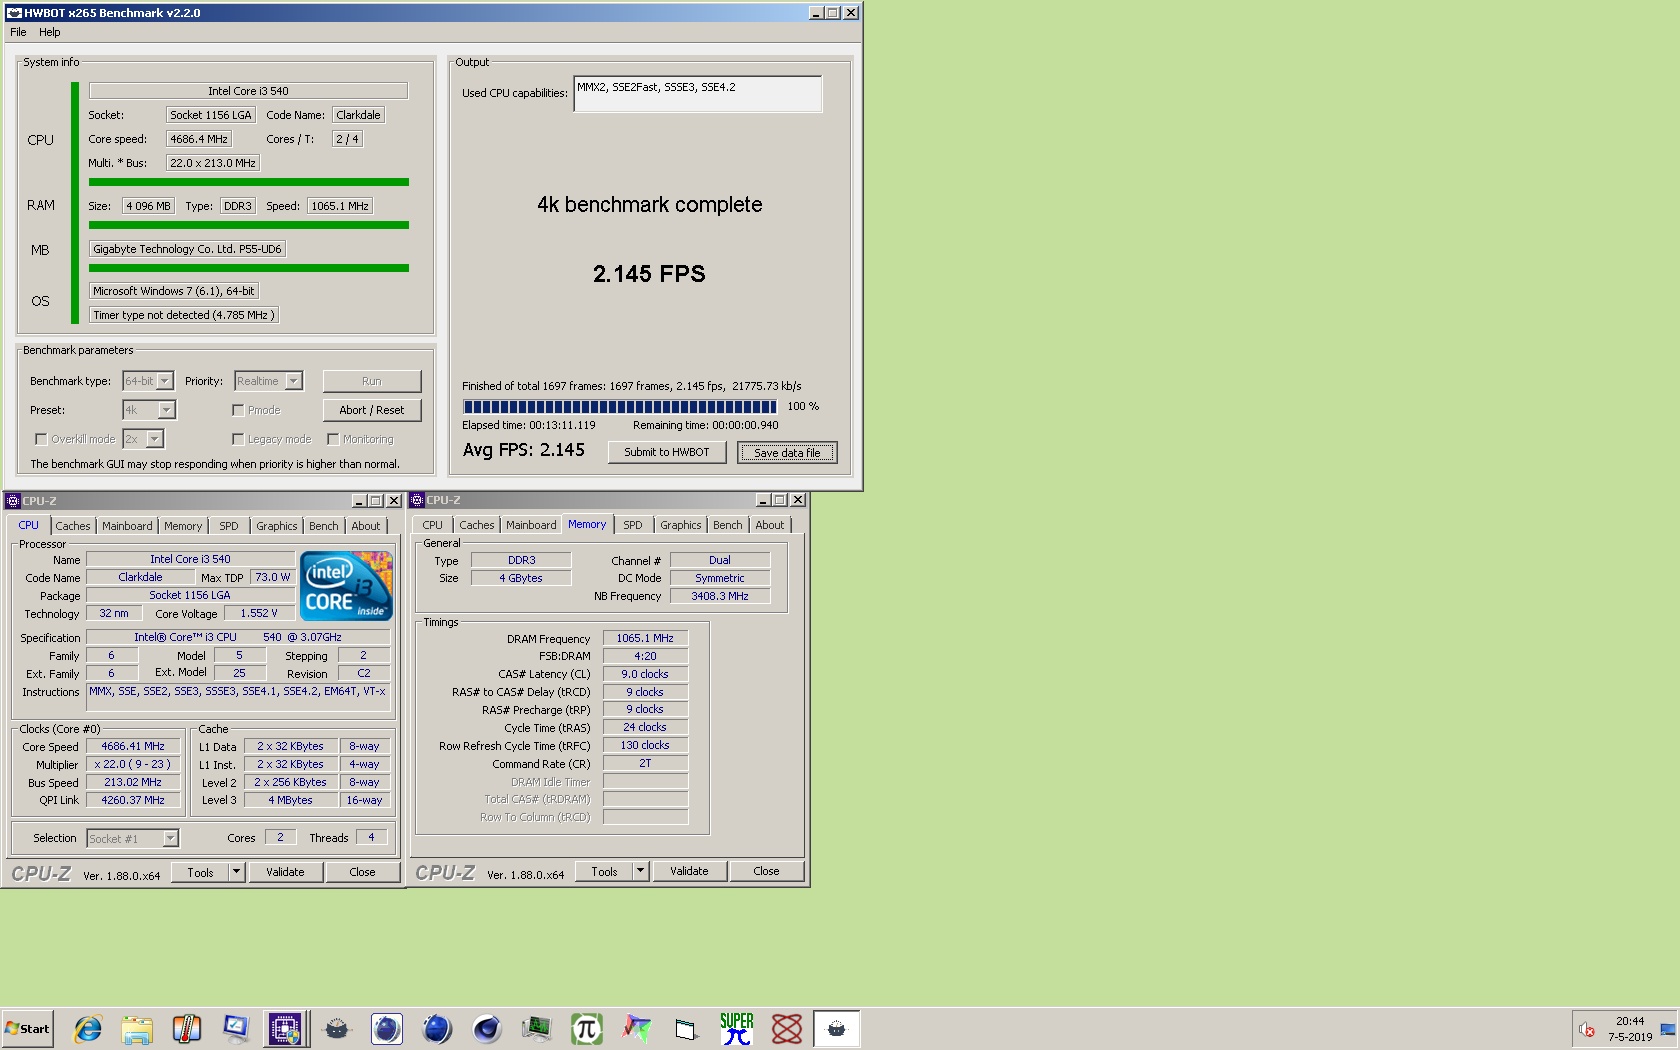Open the Help menu in HWBOT
The width and height of the screenshot is (1680, 1050).
(x=50, y=32)
